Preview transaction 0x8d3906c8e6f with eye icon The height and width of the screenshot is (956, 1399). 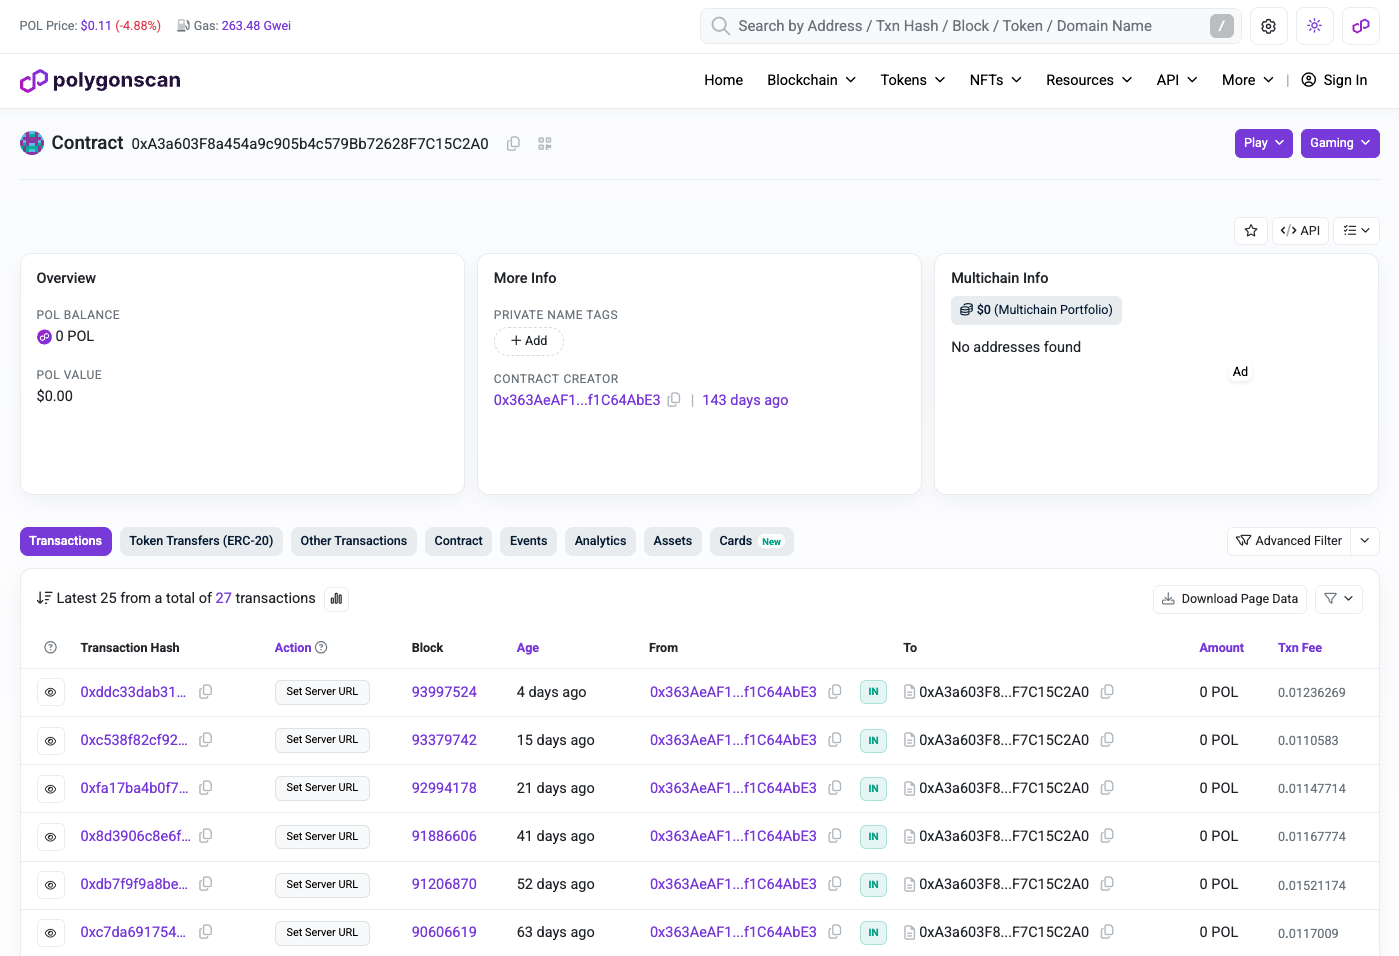[x=51, y=836]
